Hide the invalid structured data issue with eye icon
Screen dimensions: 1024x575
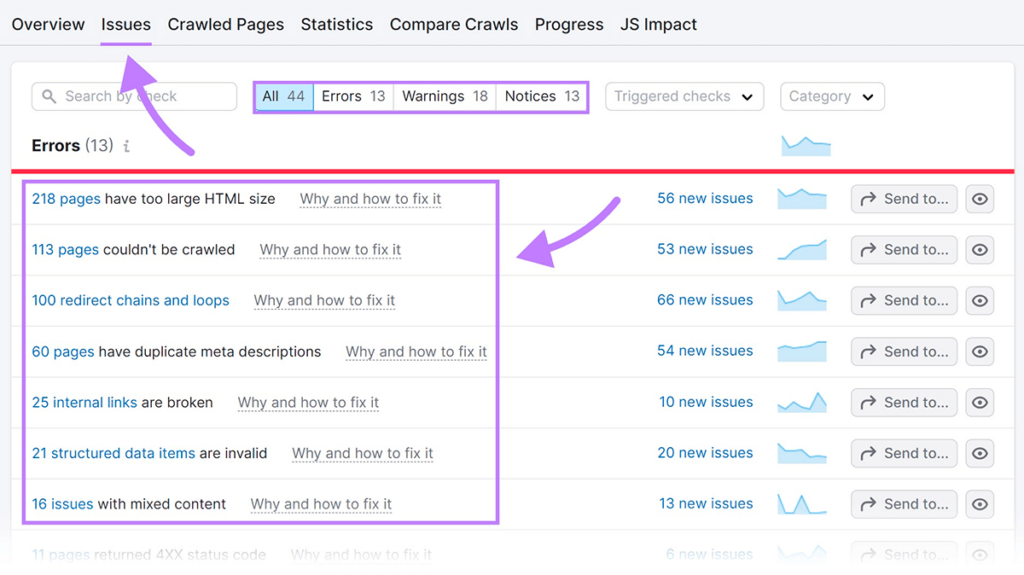point(980,453)
